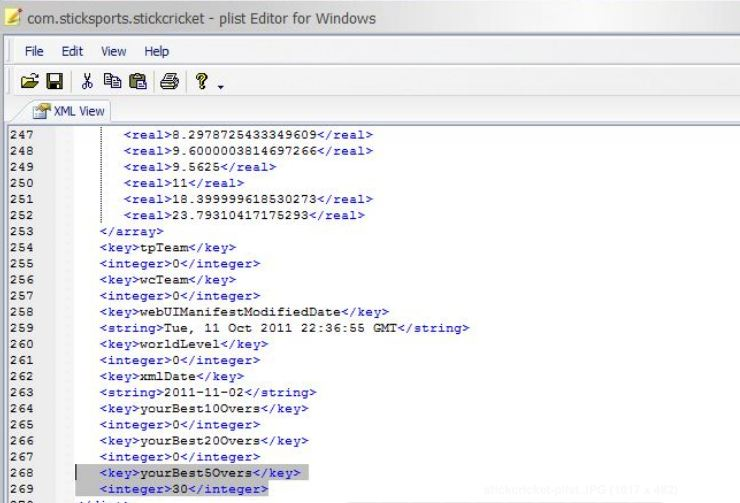740x503 pixels.
Task: Open the File menu
Action: [34, 51]
